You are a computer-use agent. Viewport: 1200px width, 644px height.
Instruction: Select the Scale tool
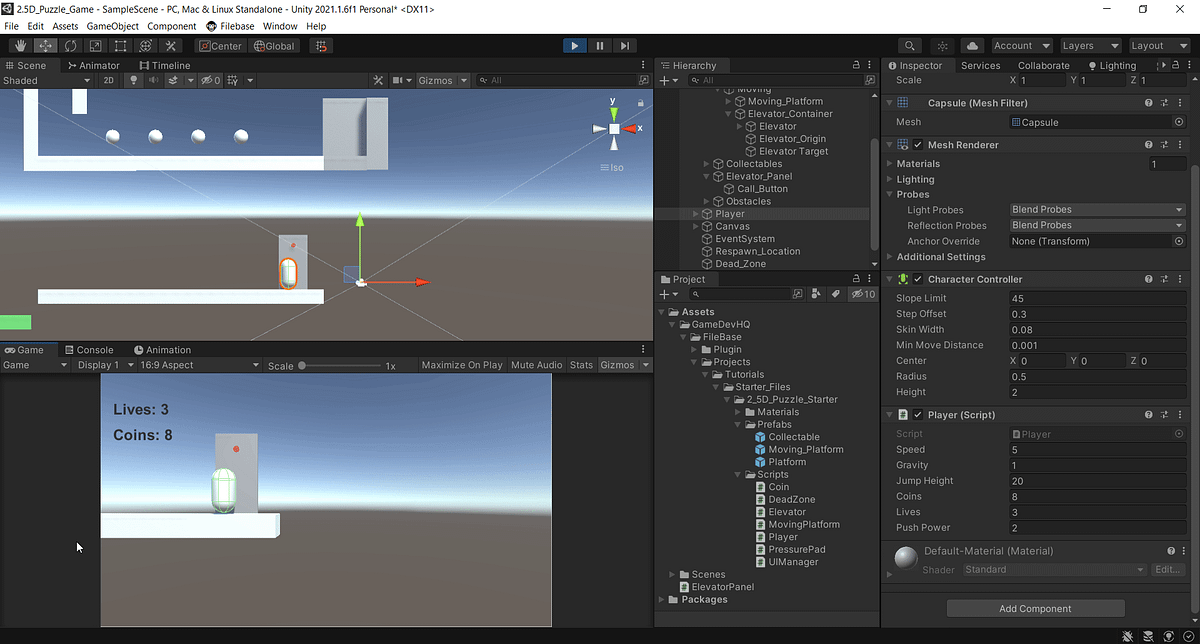(x=94, y=45)
